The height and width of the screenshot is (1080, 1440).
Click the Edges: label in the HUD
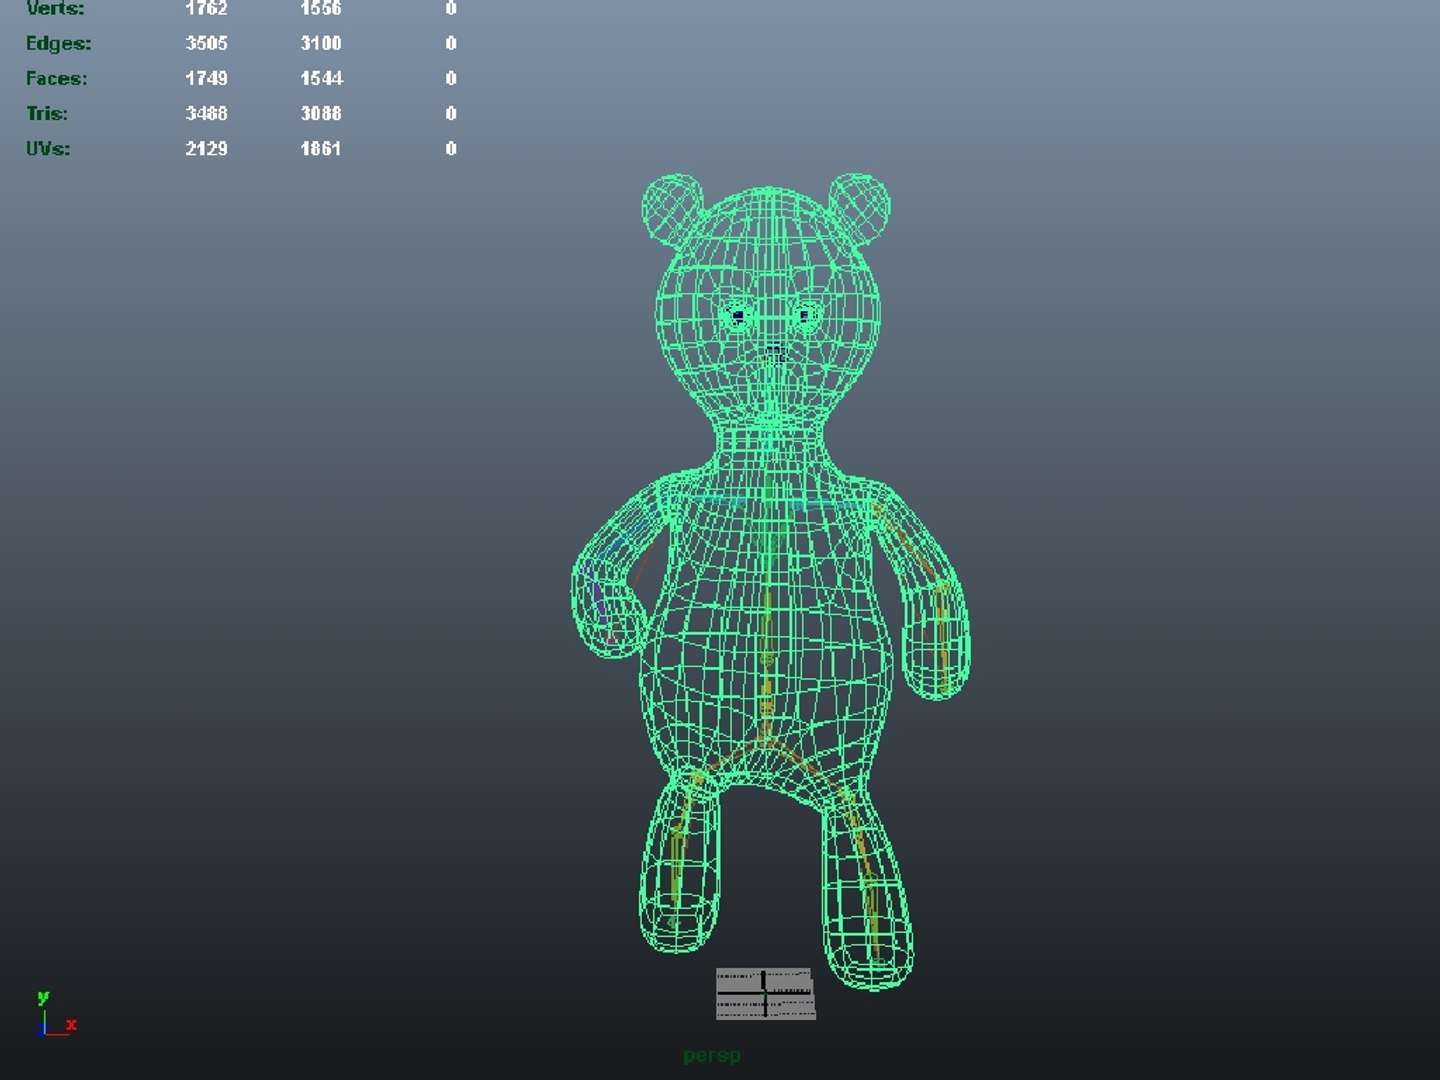point(58,43)
